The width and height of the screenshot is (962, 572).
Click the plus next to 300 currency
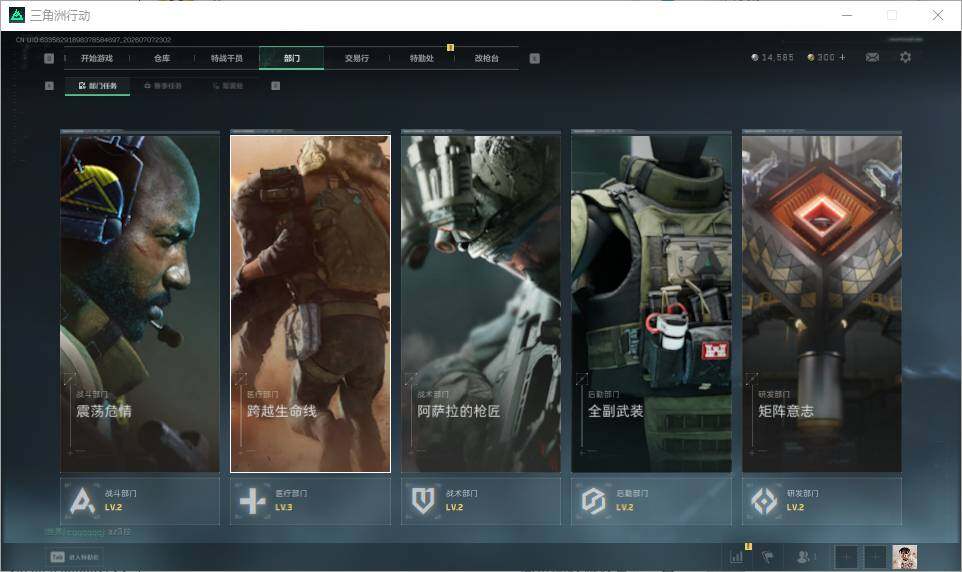[x=842, y=57]
